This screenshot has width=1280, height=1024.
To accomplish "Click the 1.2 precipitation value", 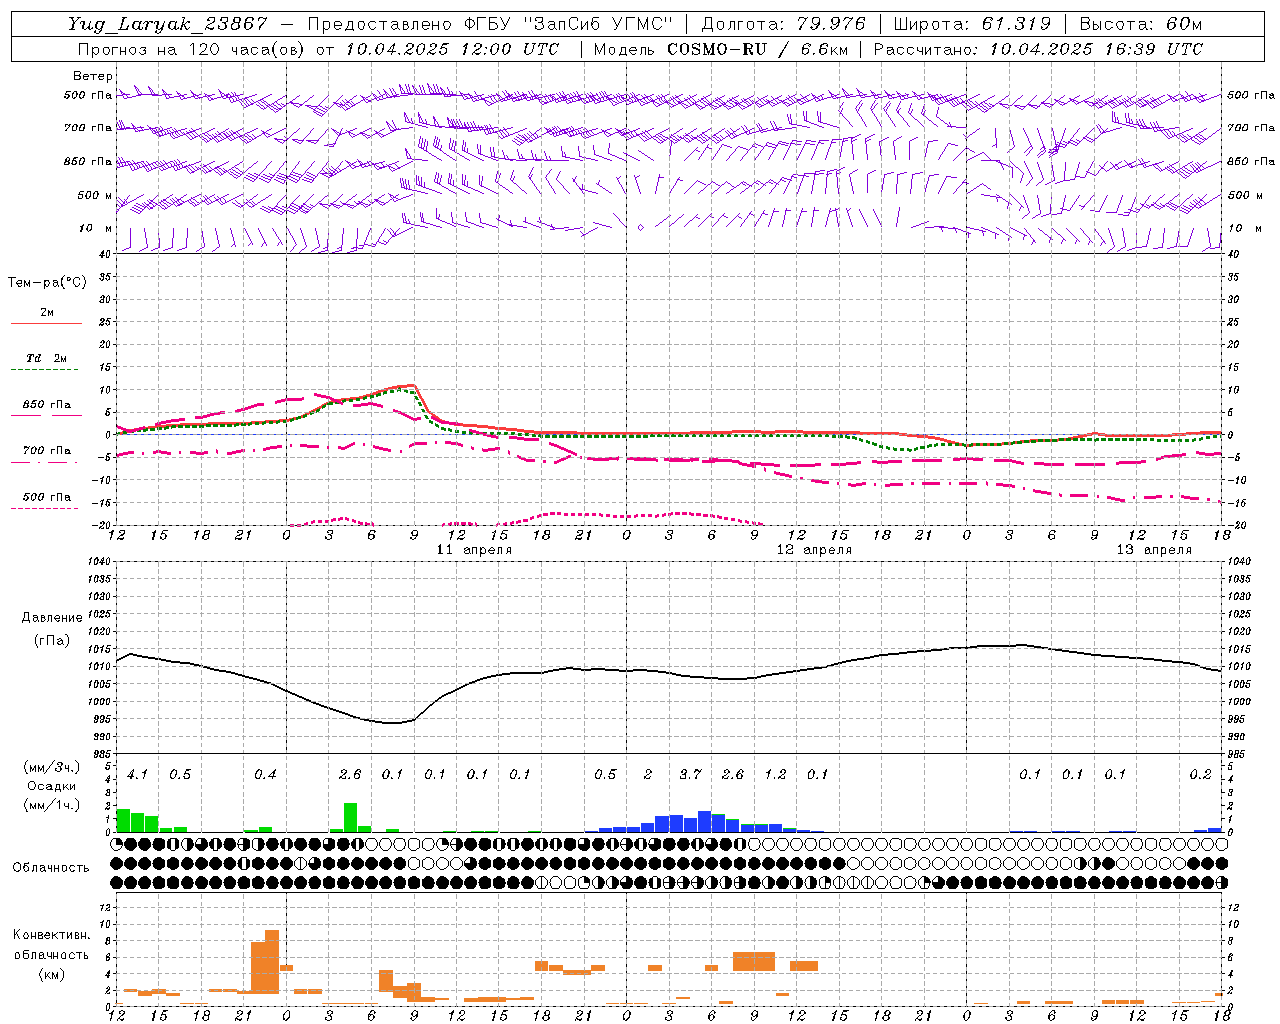I will [775, 775].
